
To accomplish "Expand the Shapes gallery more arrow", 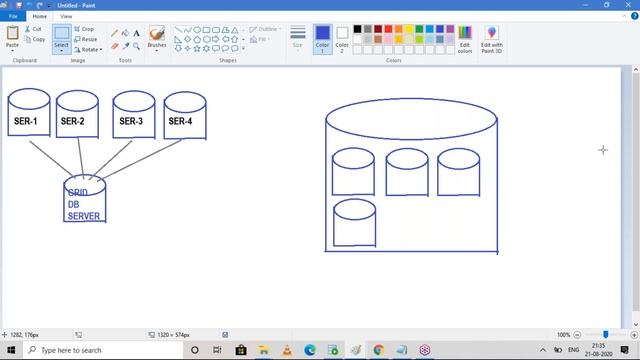I will (x=243, y=49).
